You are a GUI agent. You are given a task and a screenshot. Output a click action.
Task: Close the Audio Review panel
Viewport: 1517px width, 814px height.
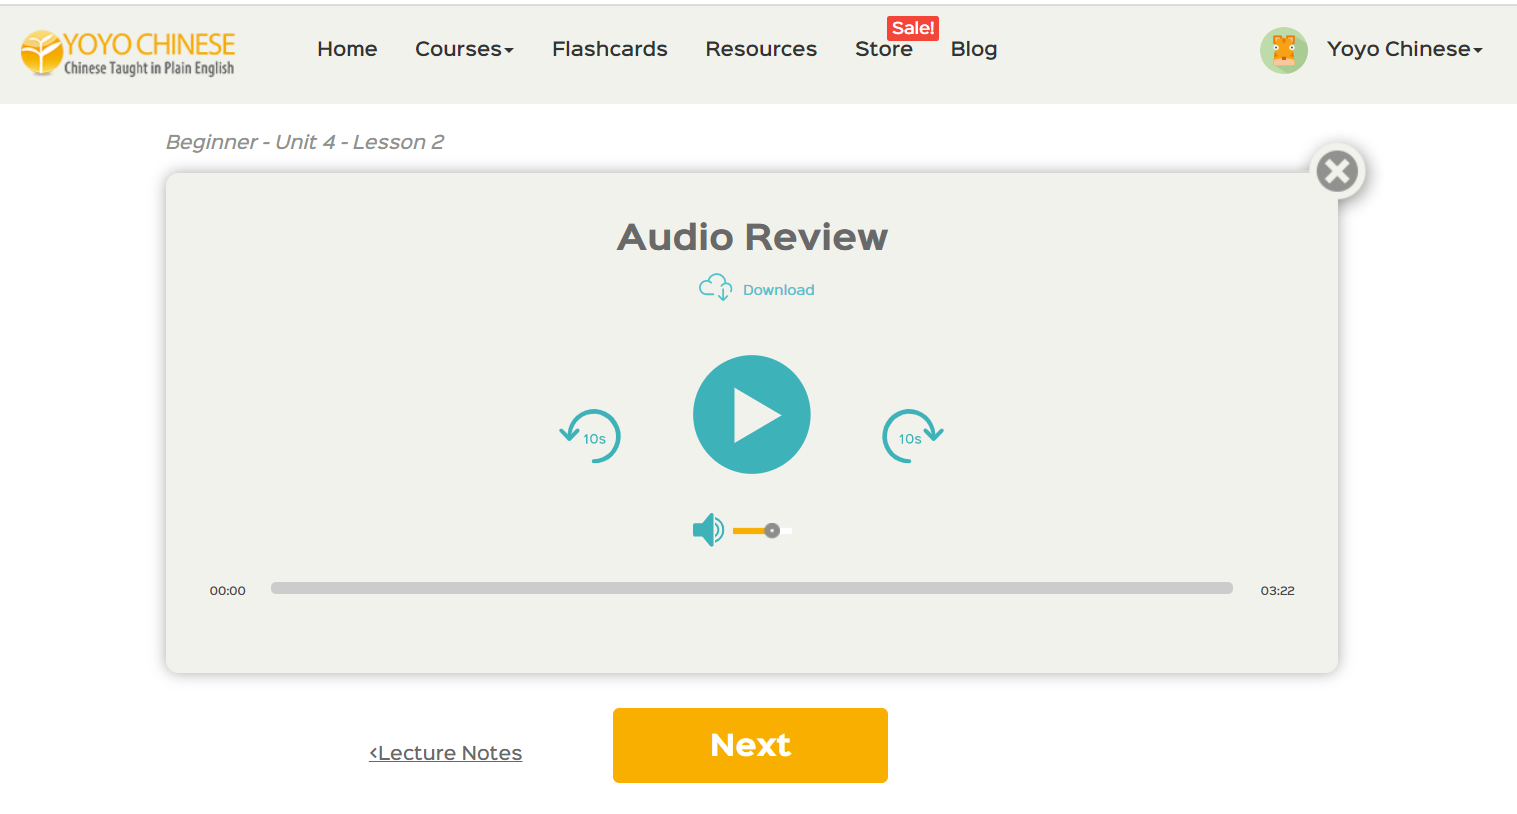[1337, 171]
